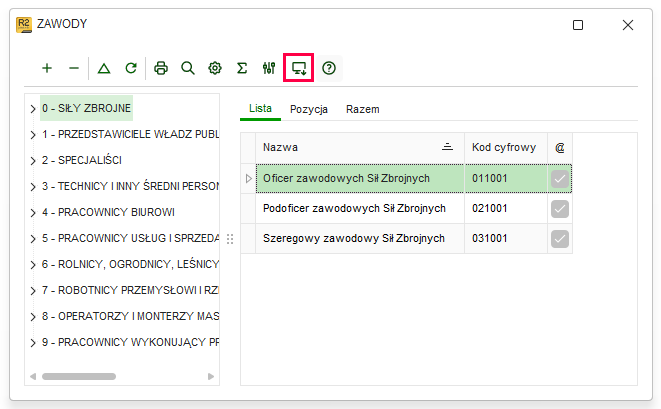The width and height of the screenshot is (661, 409).
Task: Click the tree scrollbar right arrow
Action: (x=211, y=377)
